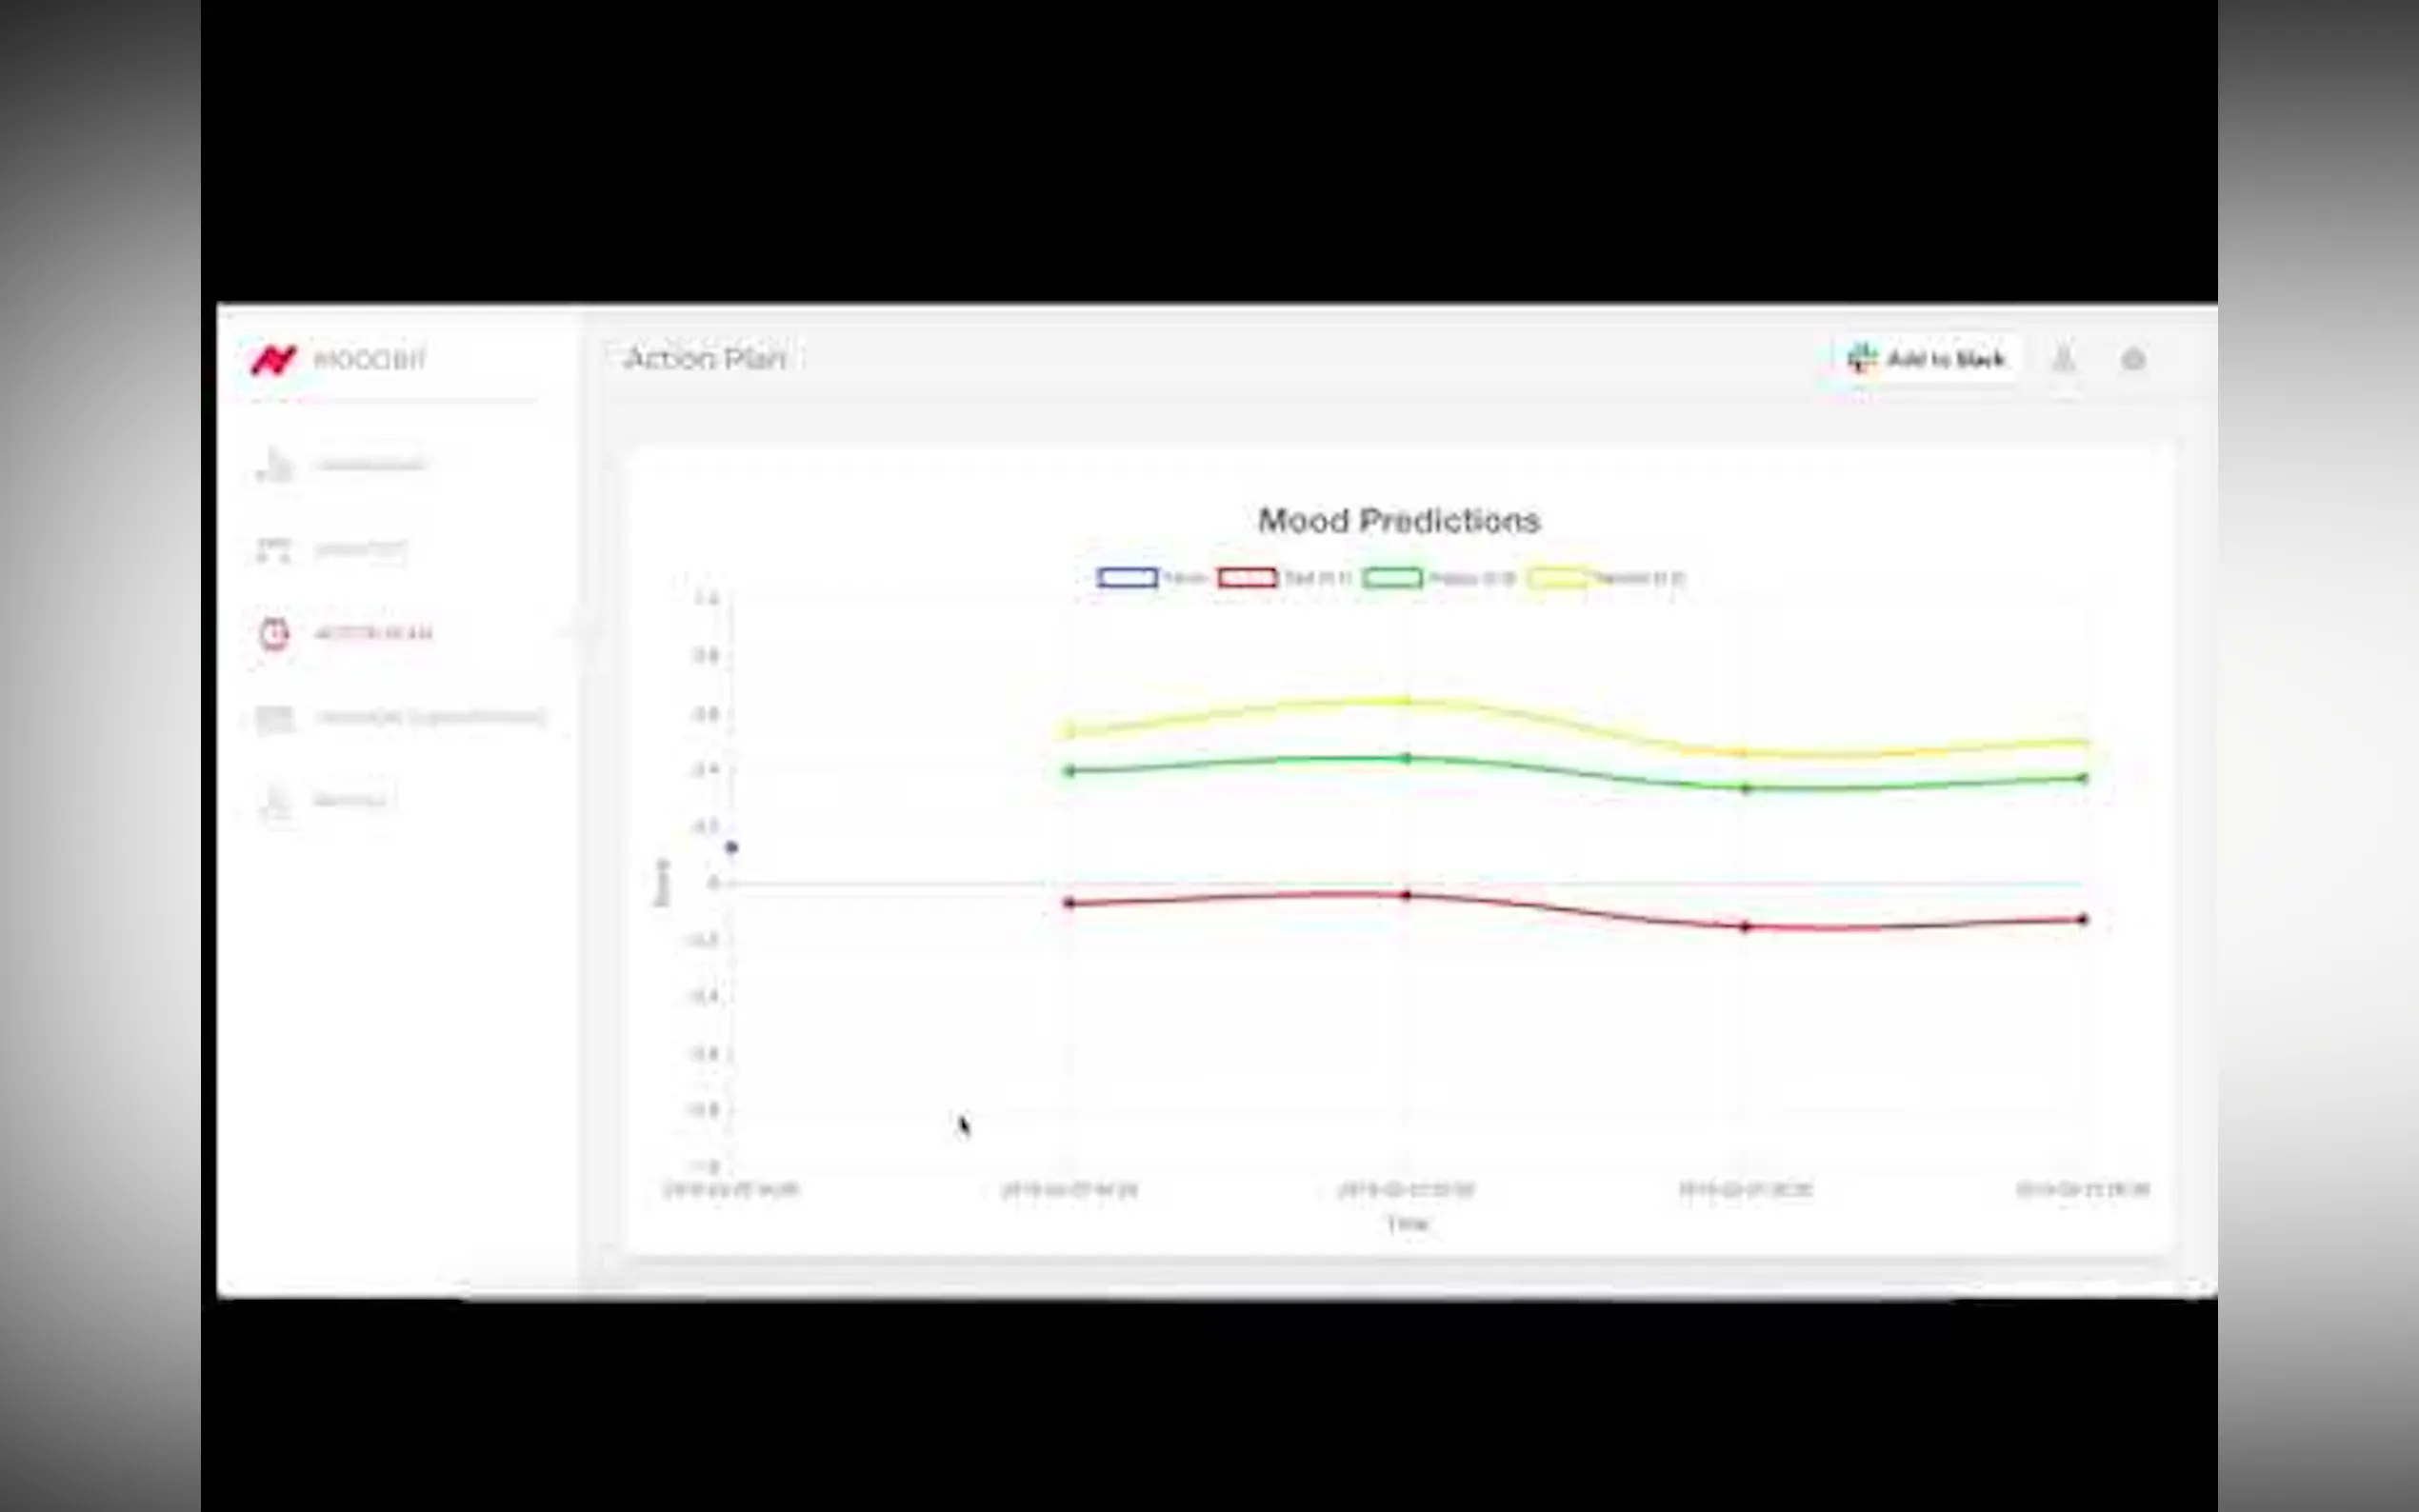2419x1512 pixels.
Task: Click the Moodbit brand name link
Action: (x=369, y=359)
